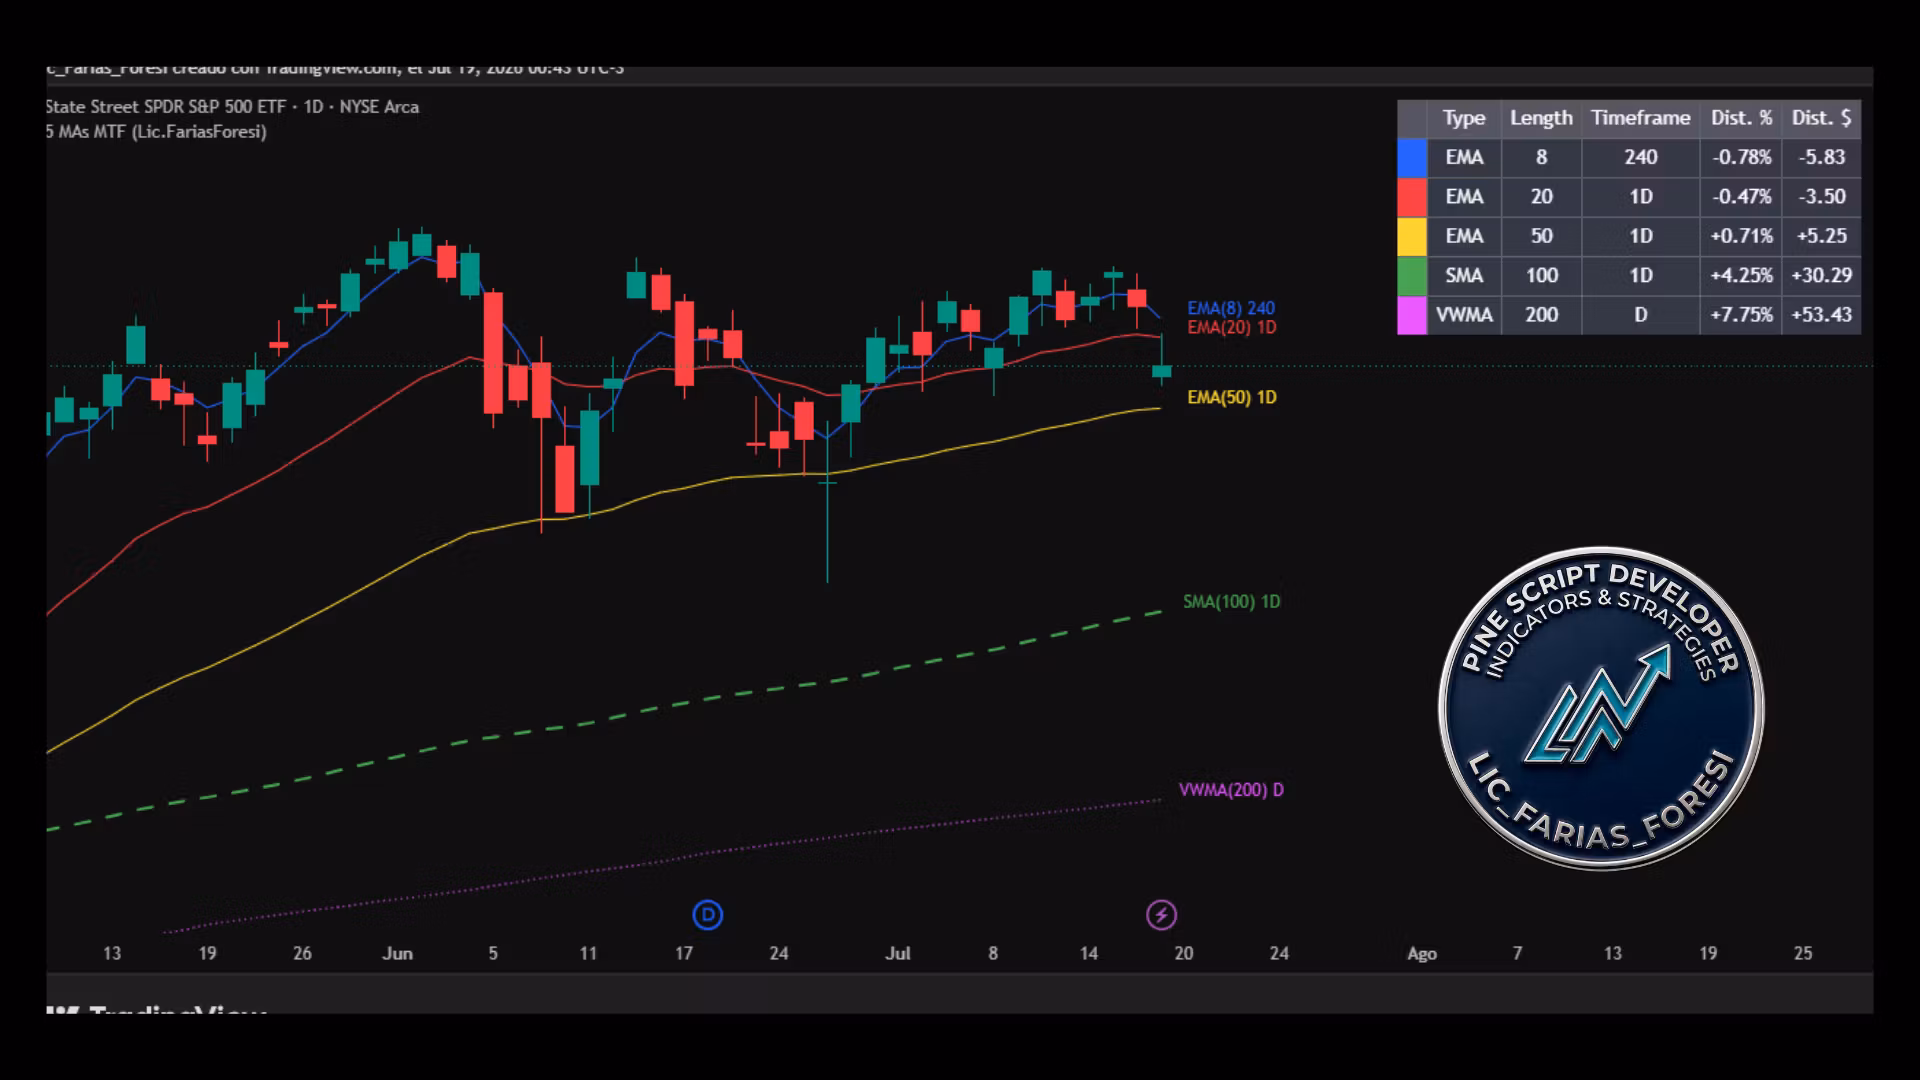
Task: Select the yellow EMA 50 color swatch
Action: (x=1412, y=236)
